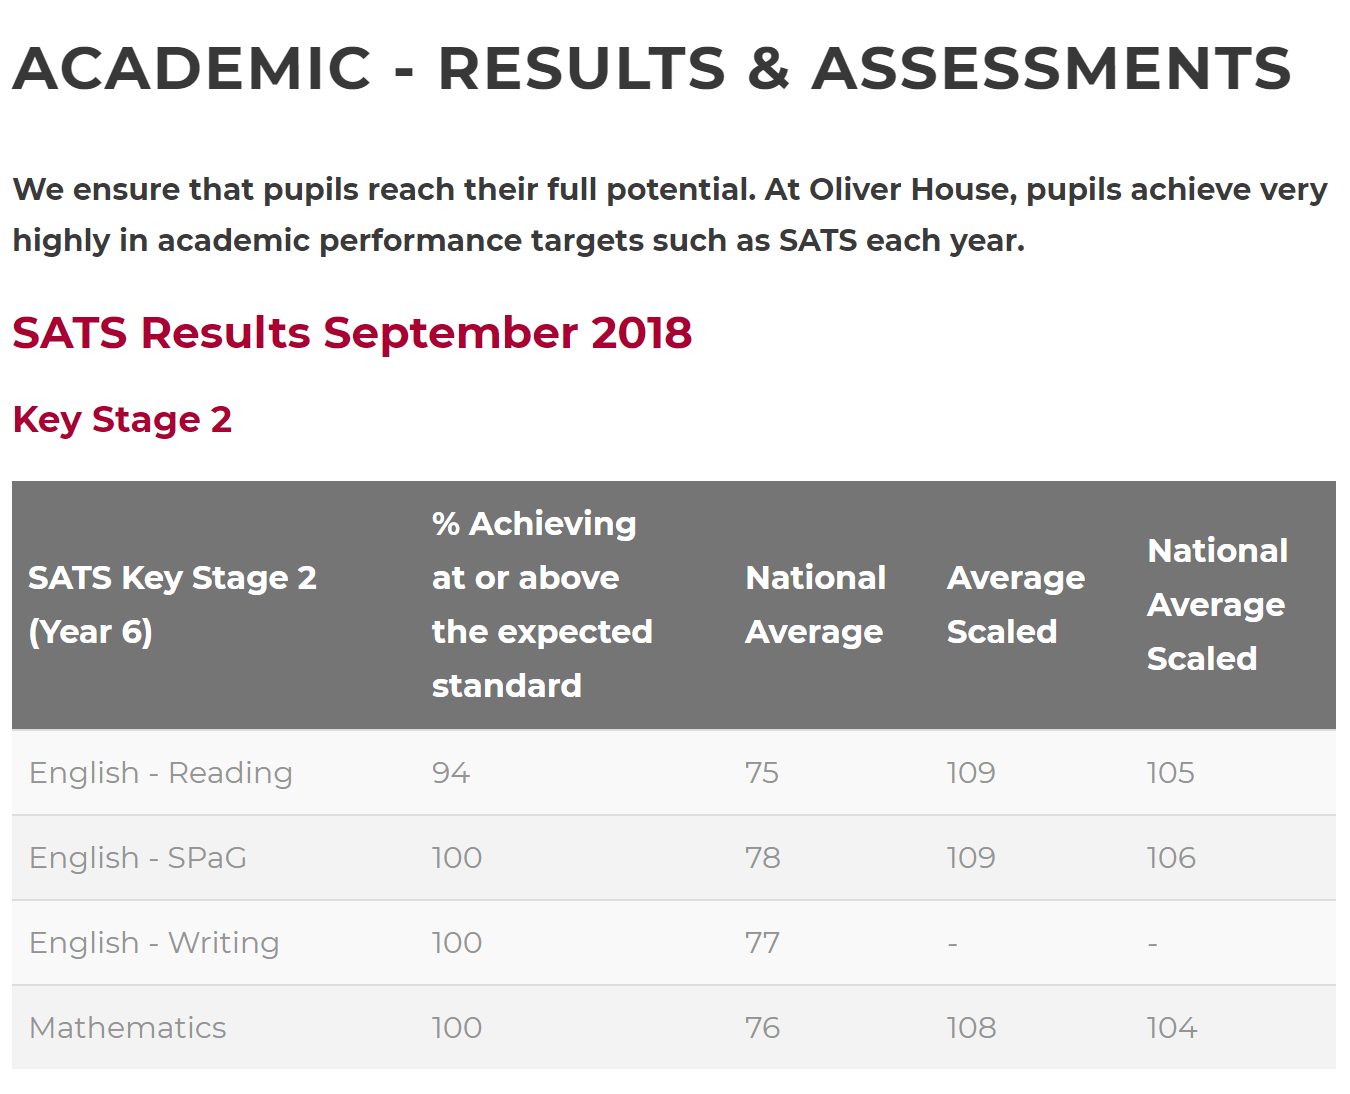Image resolution: width=1350 pixels, height=1094 pixels.
Task: Click the introductory paragraph about Oliver House
Action: click(669, 215)
